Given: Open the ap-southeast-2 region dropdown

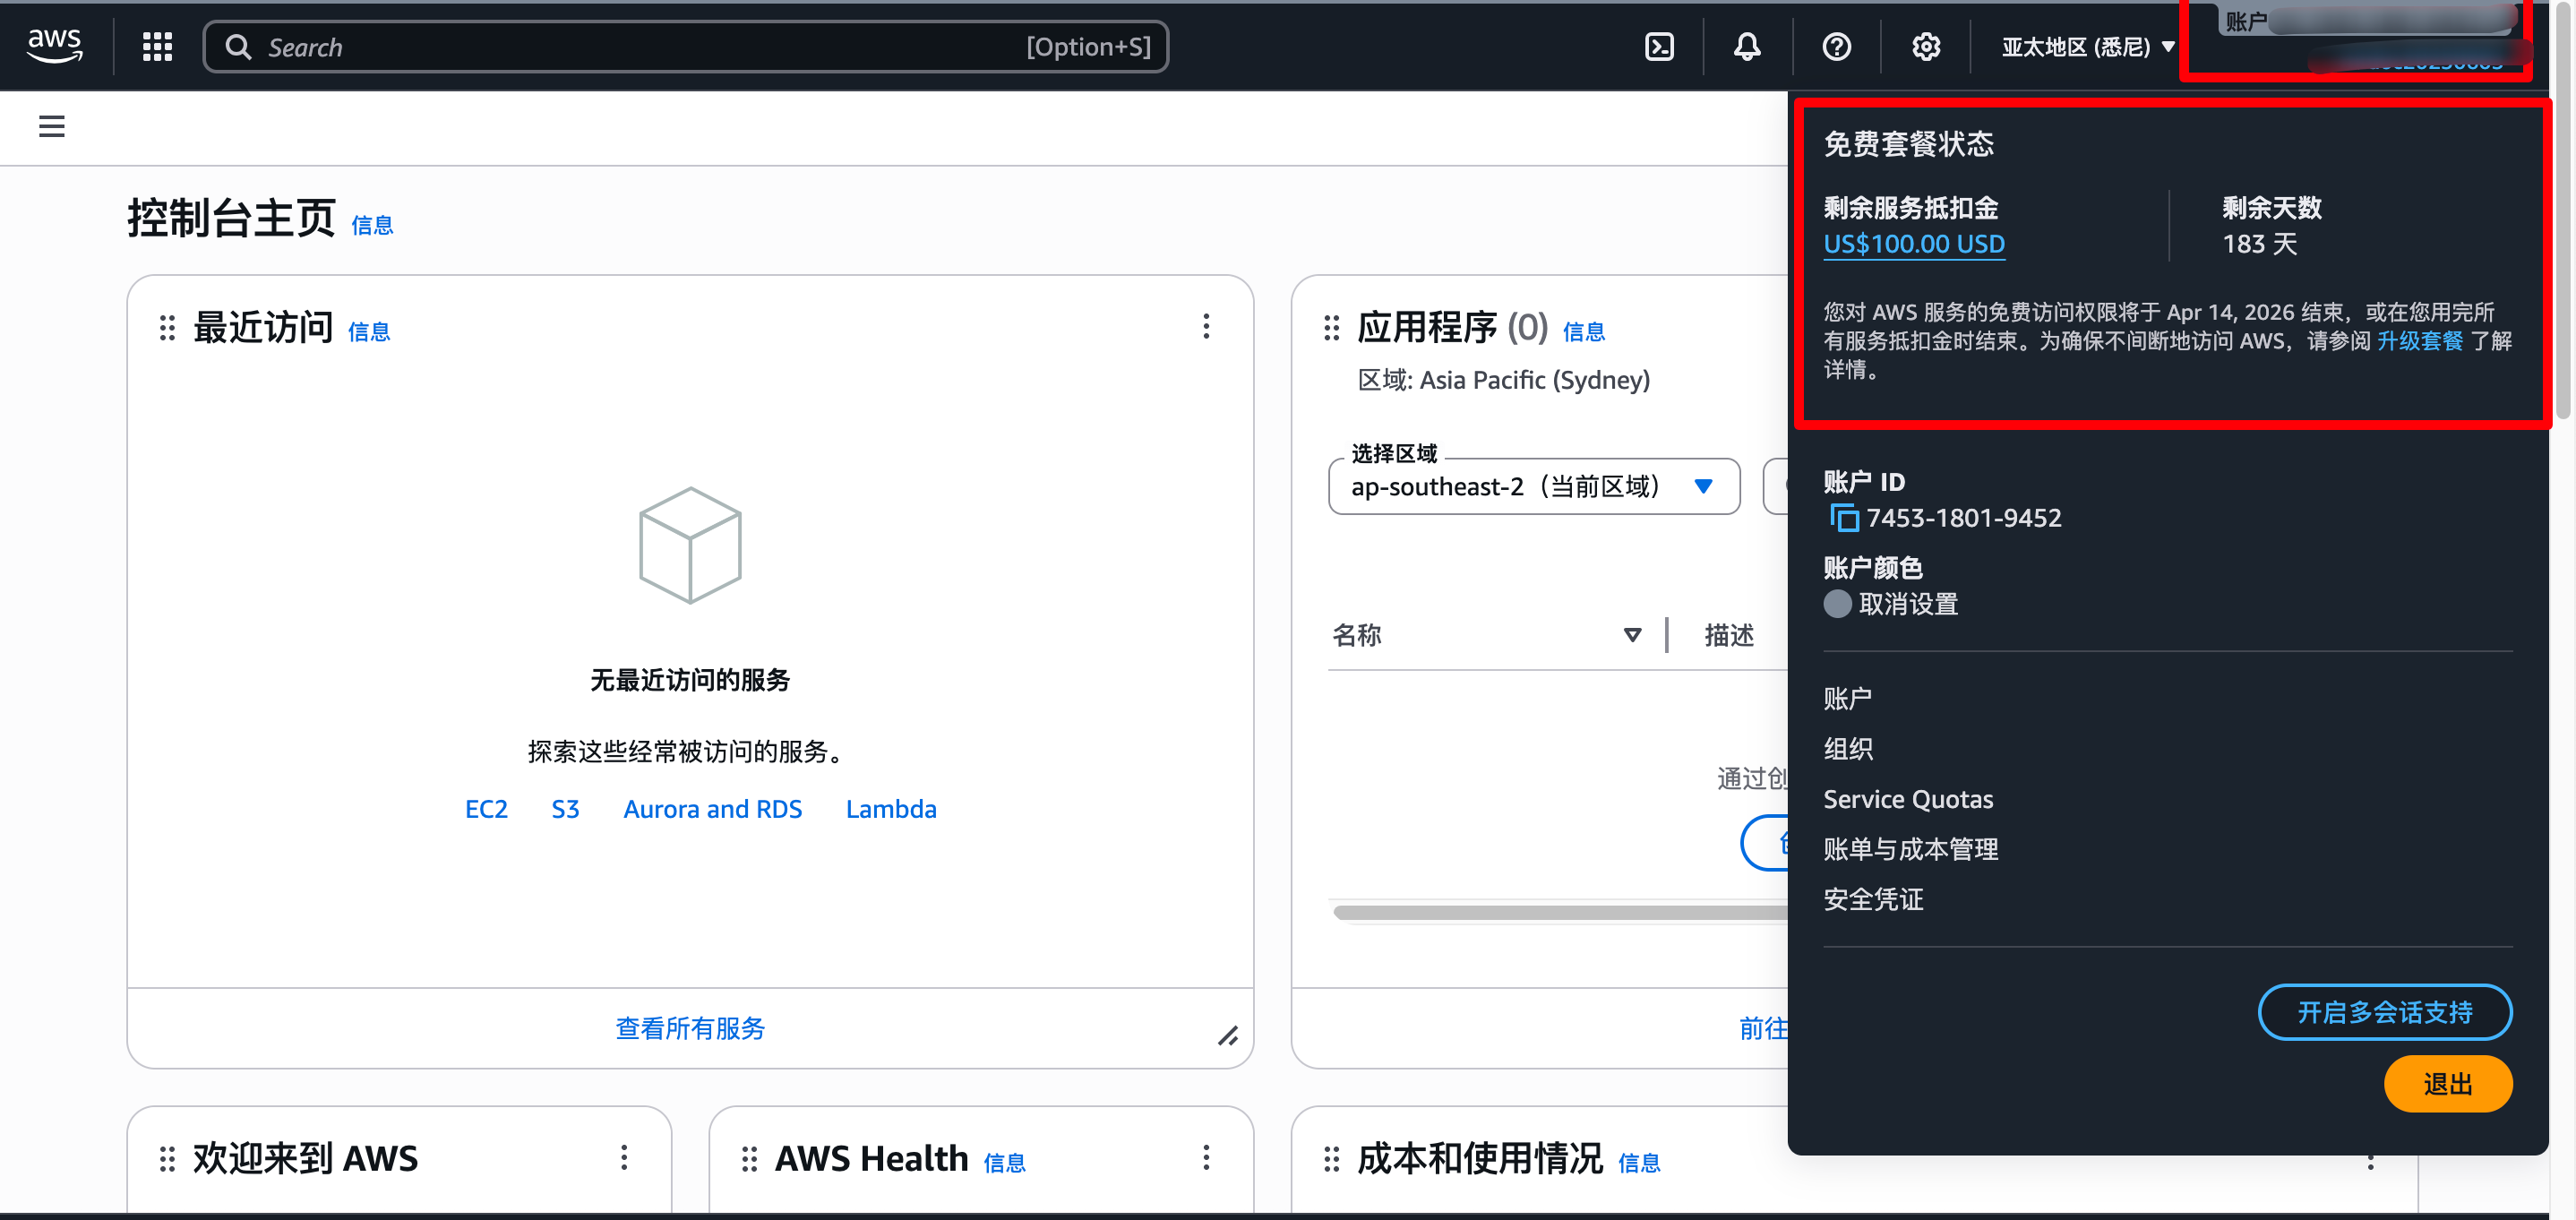Looking at the screenshot, I should click(x=1533, y=487).
